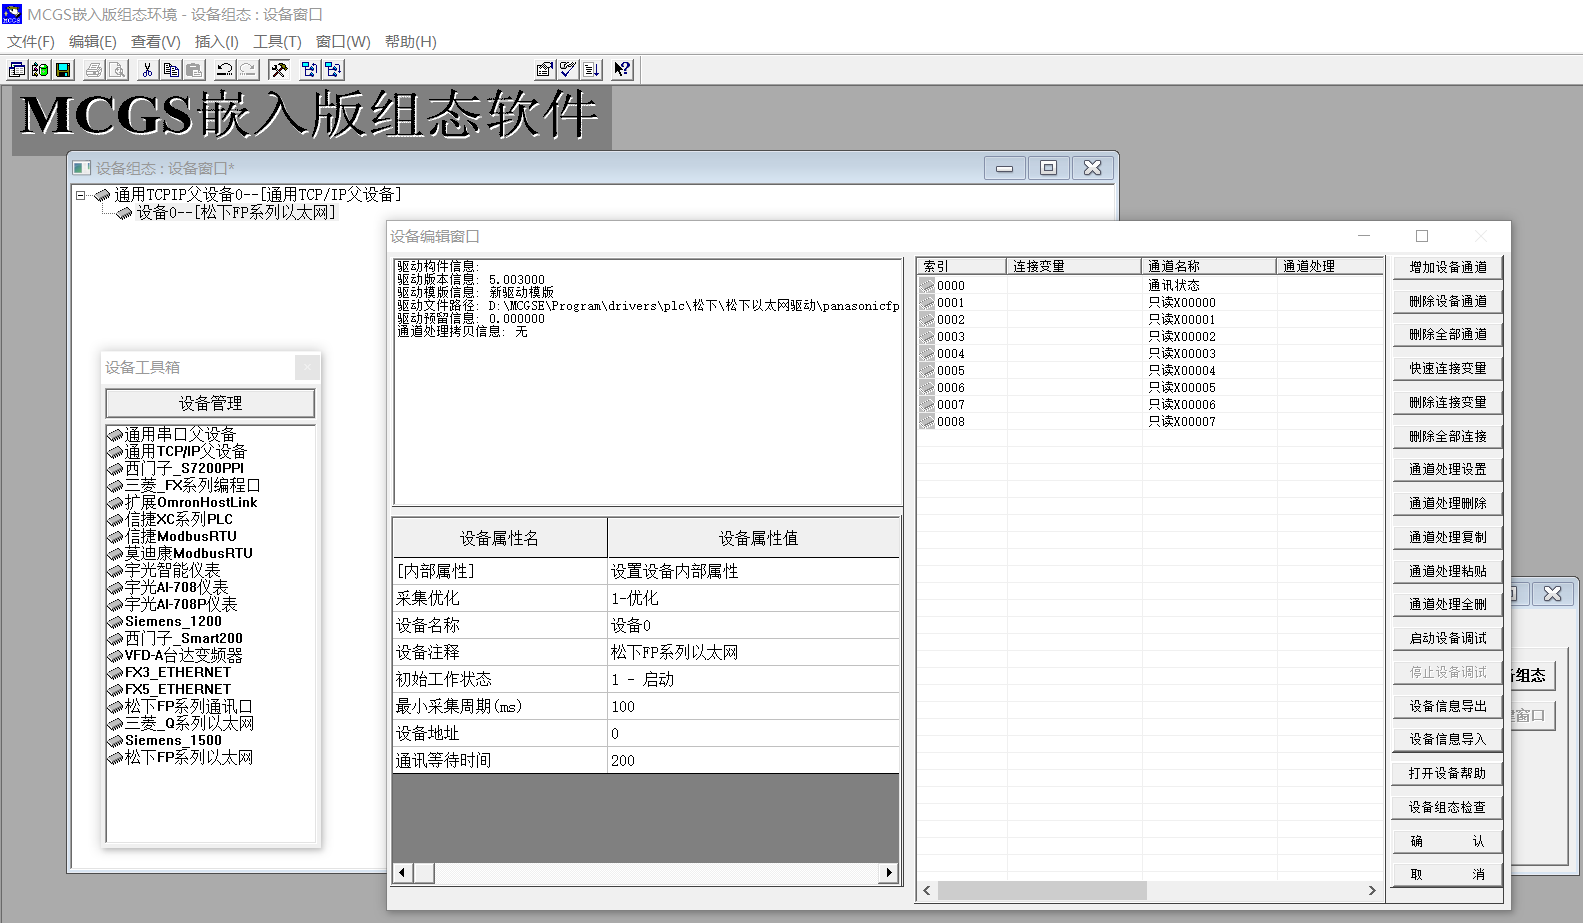
Task: Click the 增加设备通道 button
Action: pyautogui.click(x=1447, y=267)
